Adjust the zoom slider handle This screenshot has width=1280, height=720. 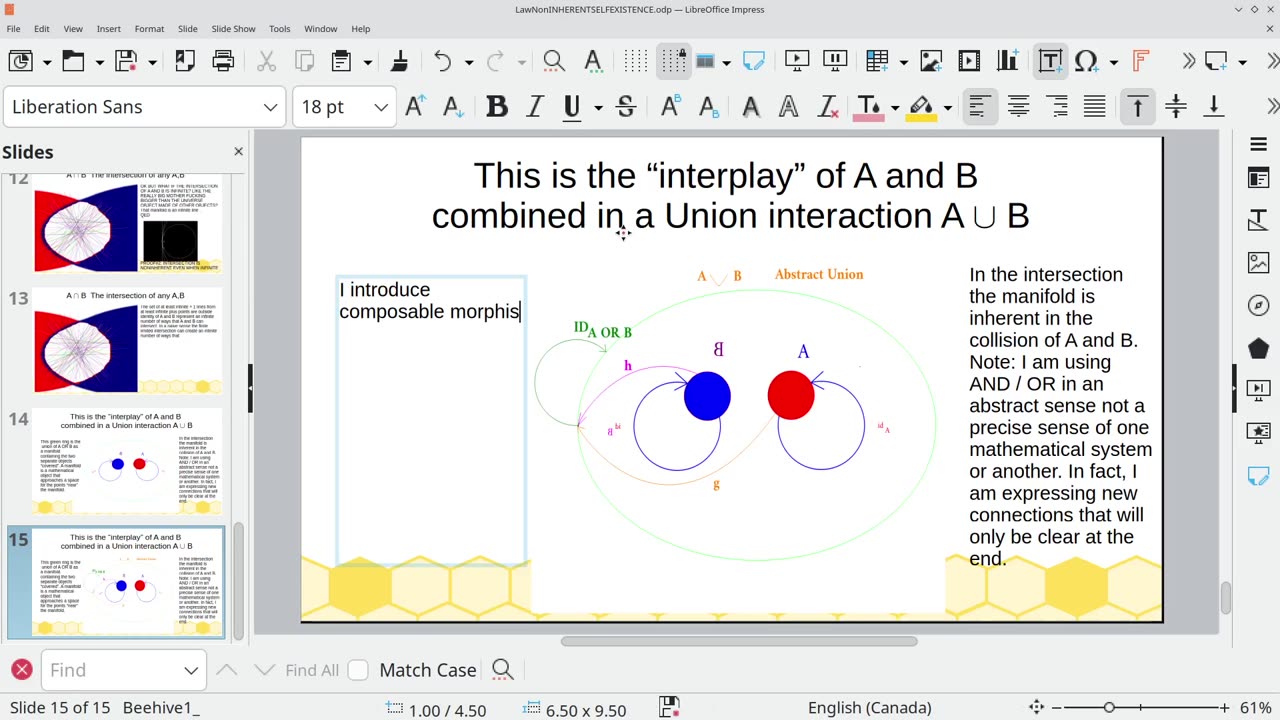[x=1108, y=708]
